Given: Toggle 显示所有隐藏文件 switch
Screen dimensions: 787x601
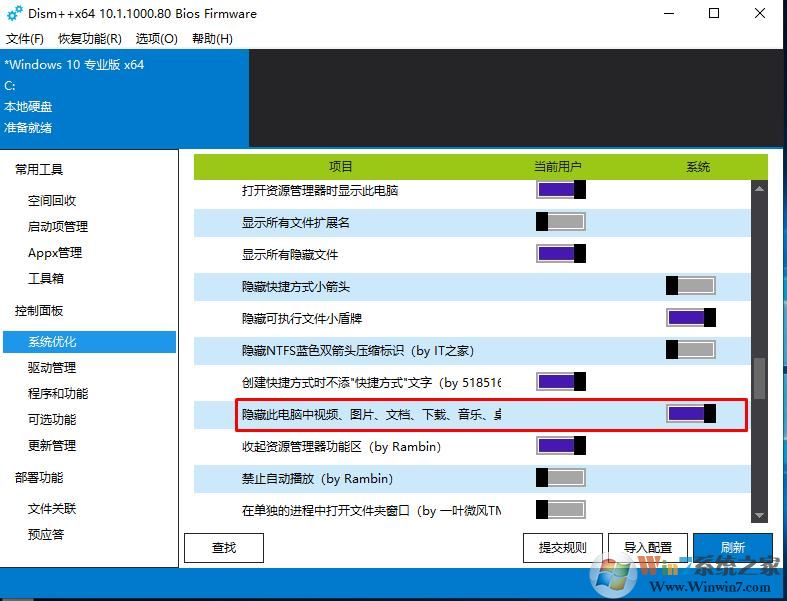Looking at the screenshot, I should click(561, 254).
